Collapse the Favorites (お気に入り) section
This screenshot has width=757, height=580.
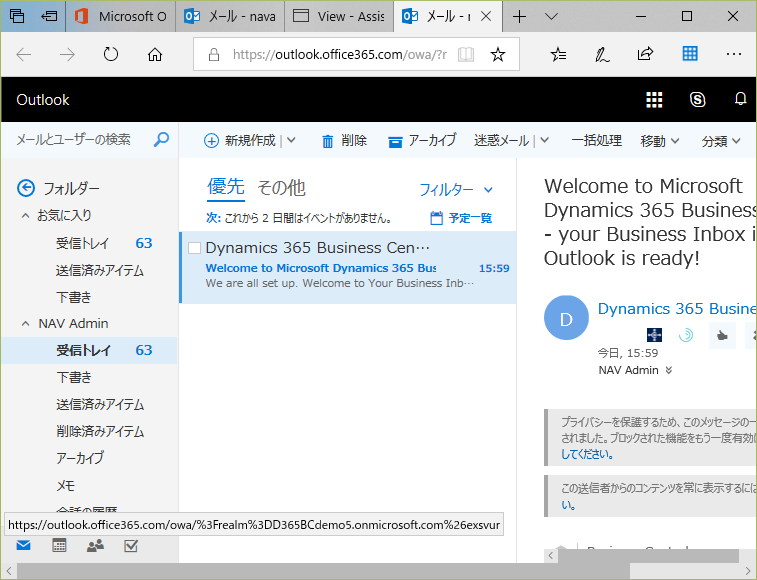[26, 215]
